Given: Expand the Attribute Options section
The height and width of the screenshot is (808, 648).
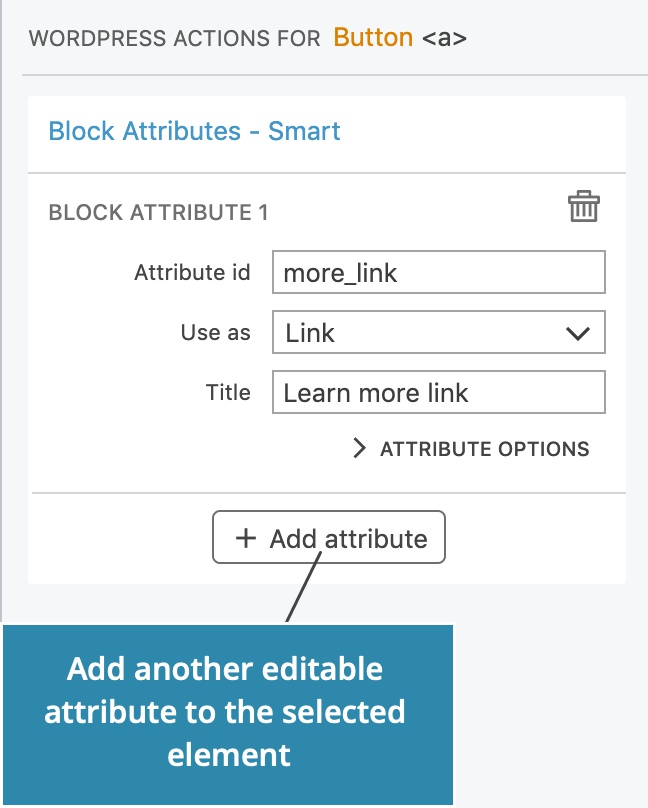Looking at the screenshot, I should 484,449.
